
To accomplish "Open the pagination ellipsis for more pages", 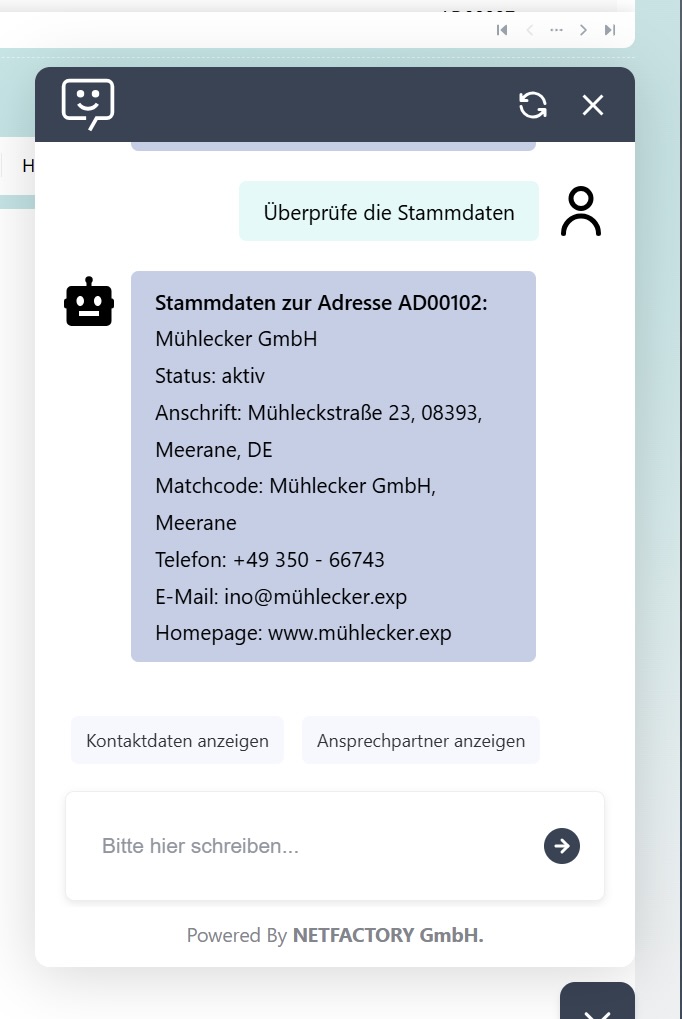I will pos(557,30).
